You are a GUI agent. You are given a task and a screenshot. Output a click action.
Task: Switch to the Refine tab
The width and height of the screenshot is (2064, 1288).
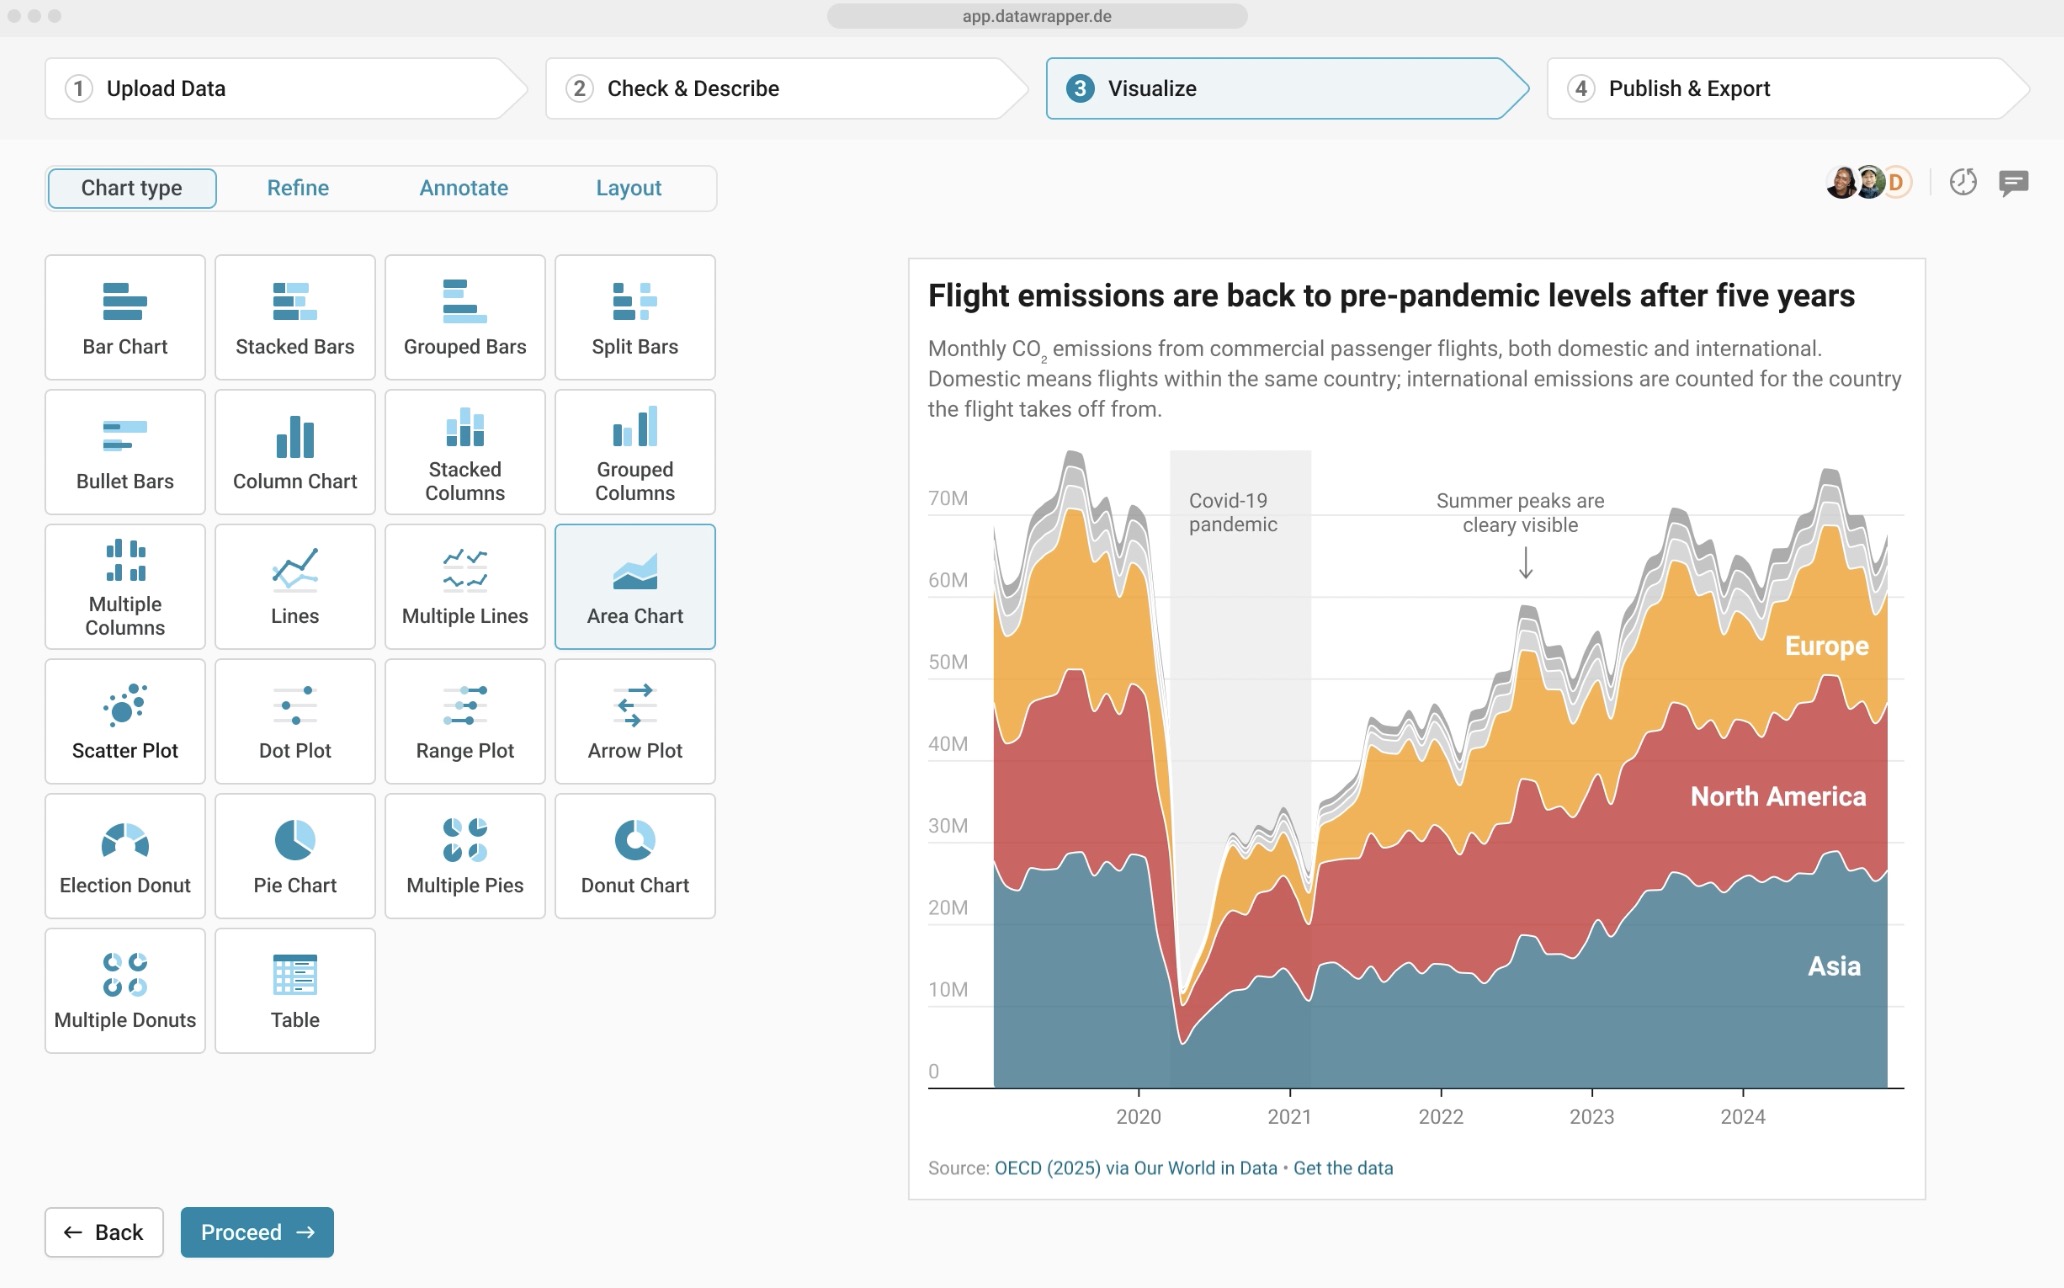(298, 188)
